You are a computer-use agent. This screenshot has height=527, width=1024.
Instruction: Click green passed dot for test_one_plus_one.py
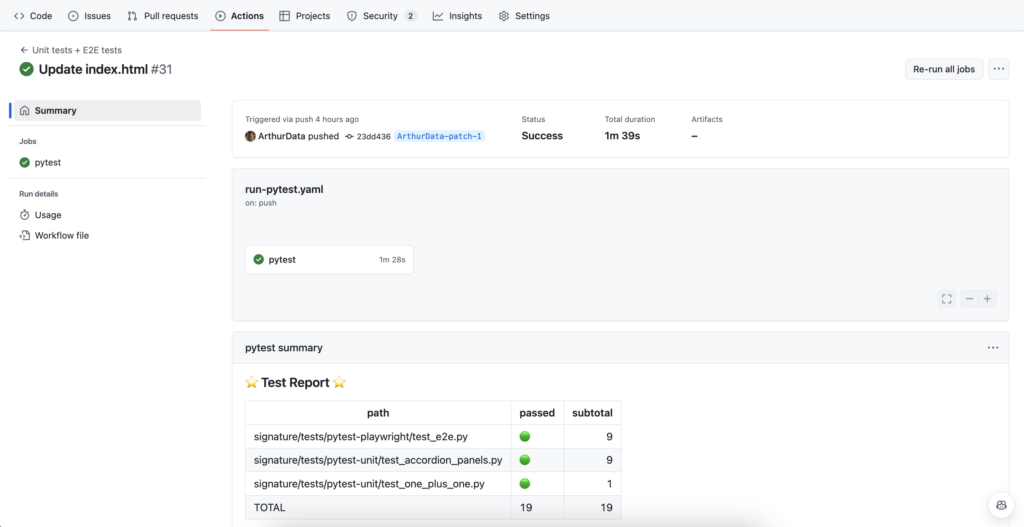(525, 484)
